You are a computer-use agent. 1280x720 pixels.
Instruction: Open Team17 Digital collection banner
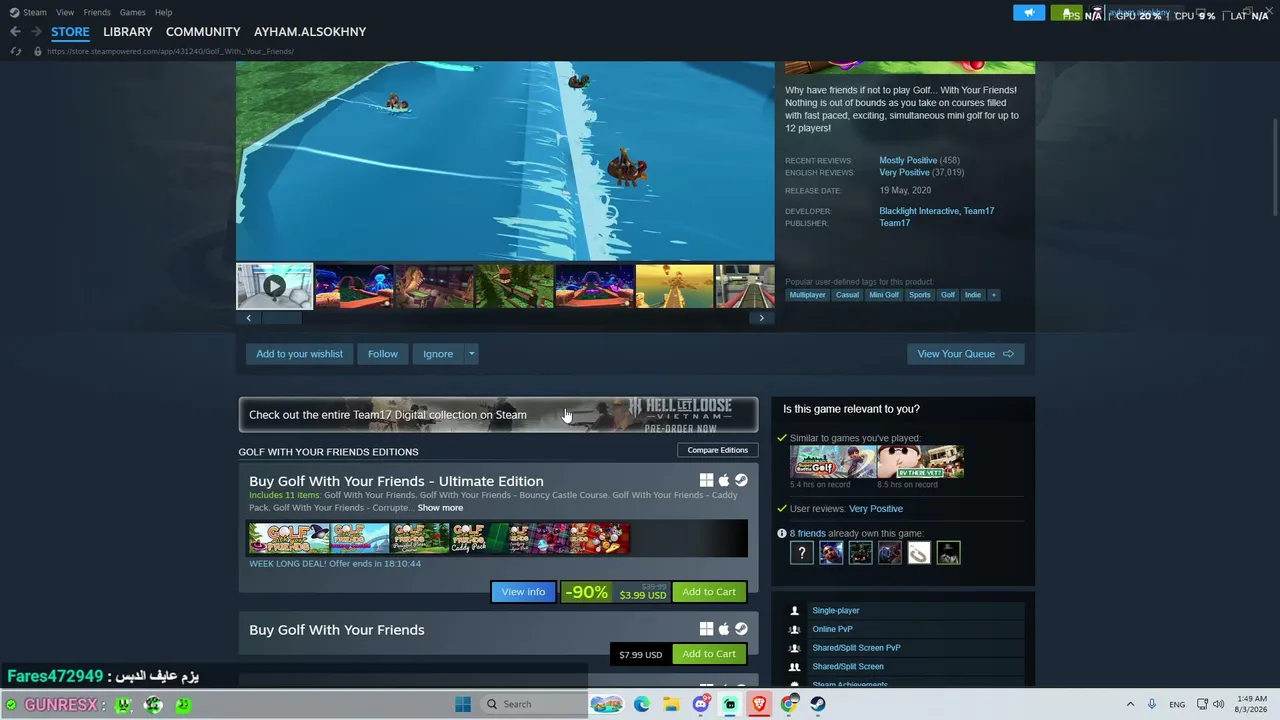coord(498,415)
